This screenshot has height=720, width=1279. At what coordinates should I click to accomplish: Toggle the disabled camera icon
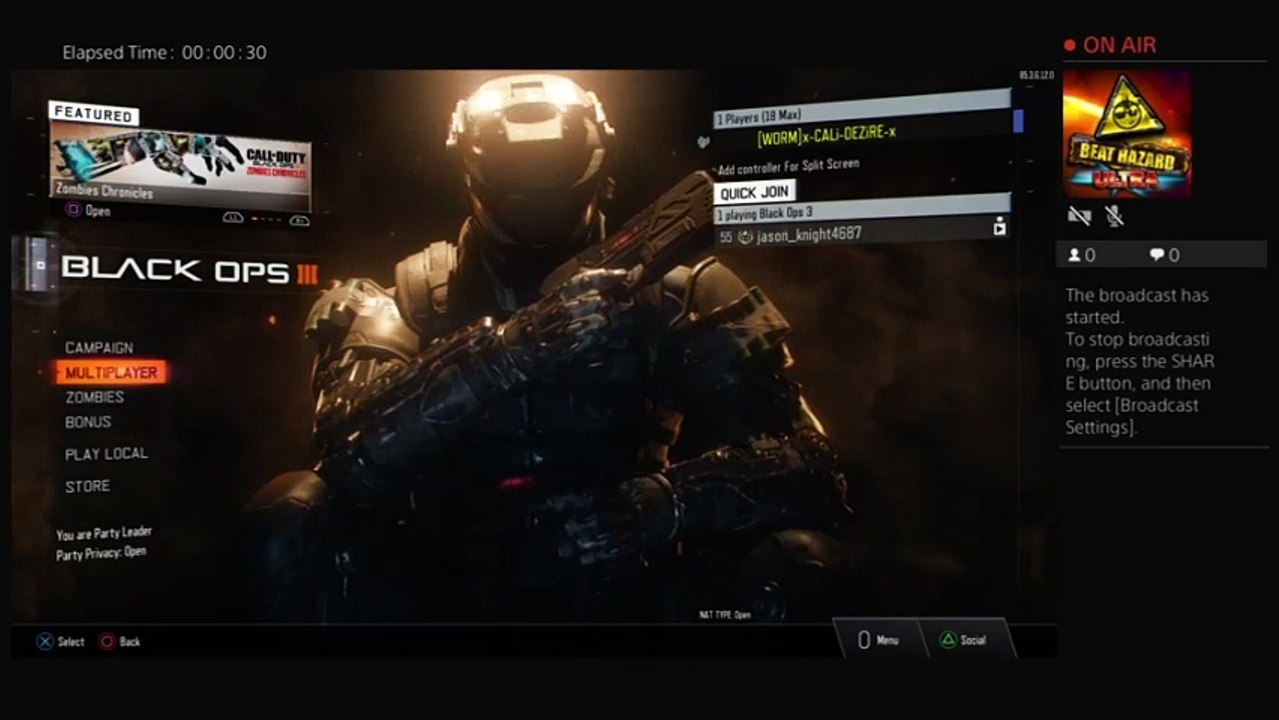pos(1078,215)
